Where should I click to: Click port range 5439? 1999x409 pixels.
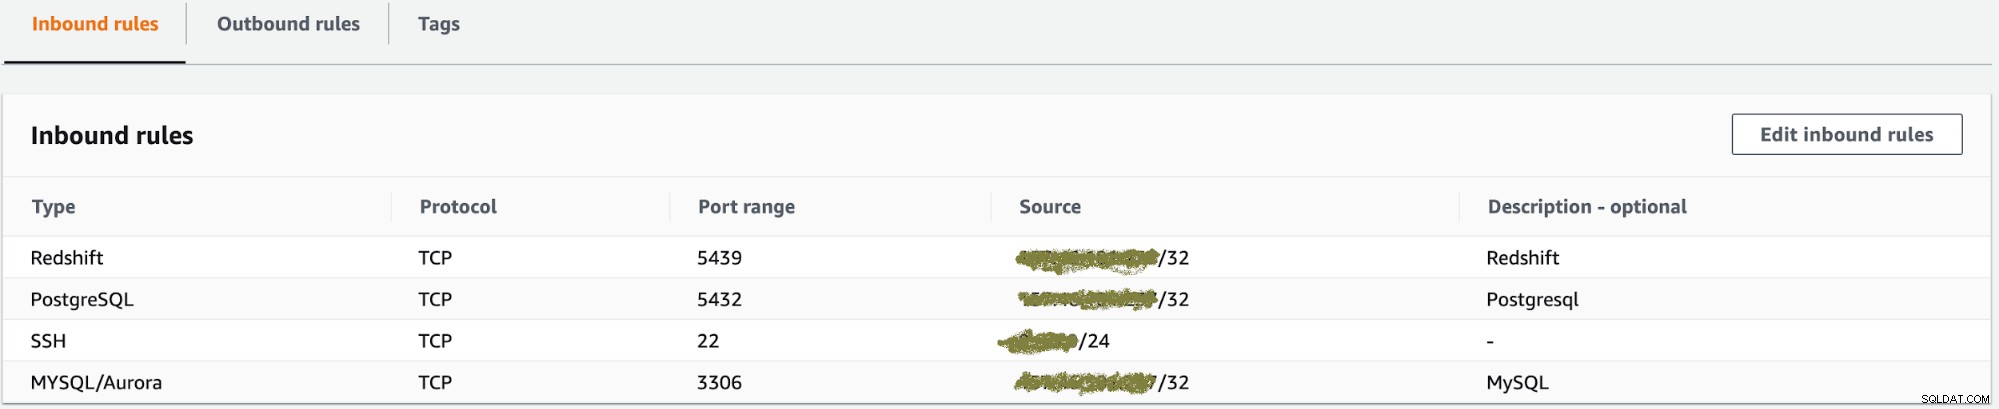click(719, 258)
